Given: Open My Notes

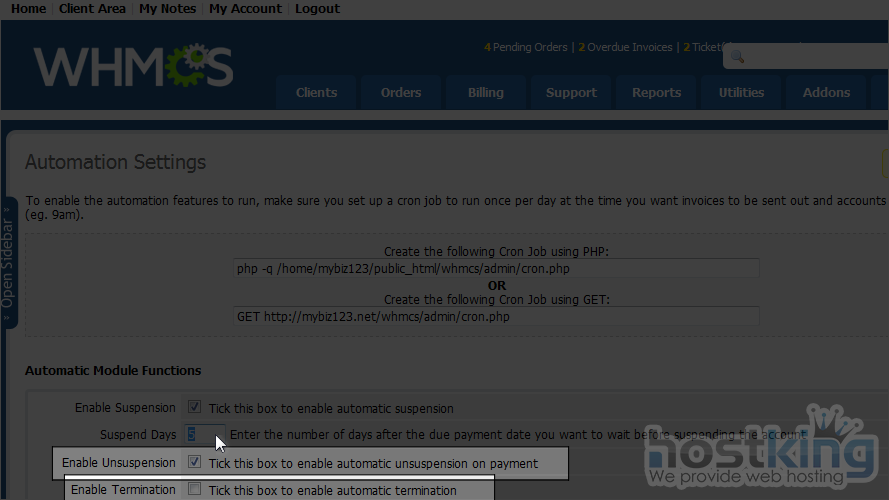Looking at the screenshot, I should 167,9.
